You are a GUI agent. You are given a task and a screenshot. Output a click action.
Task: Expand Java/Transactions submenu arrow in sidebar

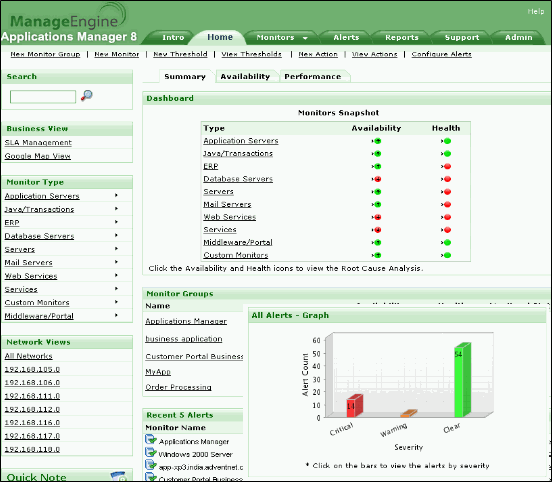(x=116, y=208)
